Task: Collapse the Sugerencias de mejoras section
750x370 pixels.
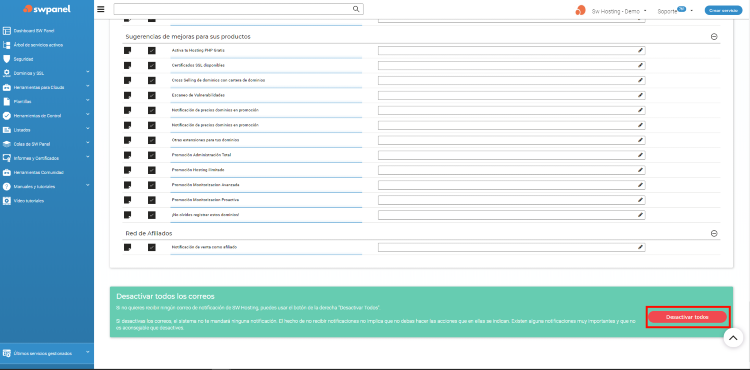Action: click(x=714, y=36)
